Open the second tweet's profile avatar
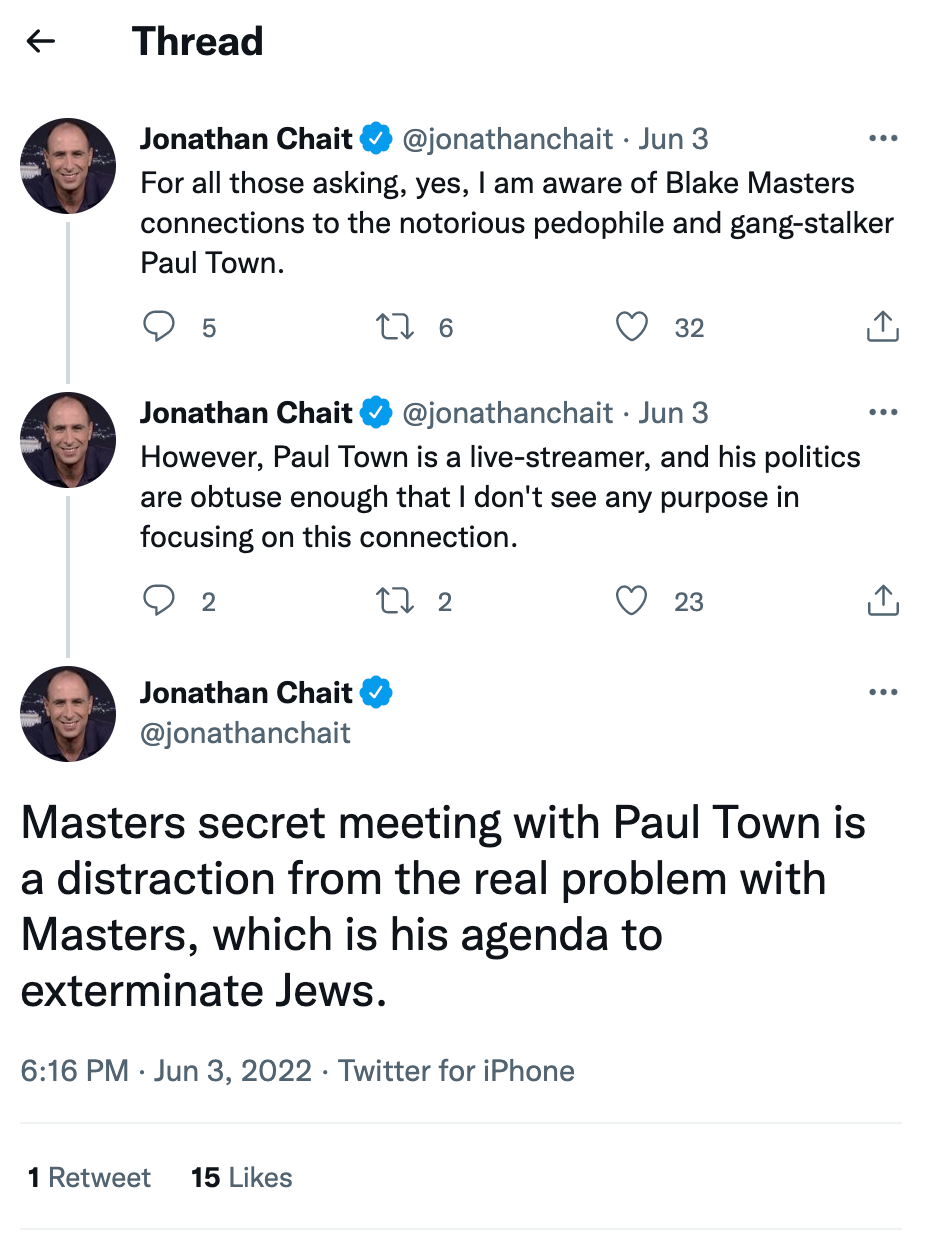 [69, 440]
